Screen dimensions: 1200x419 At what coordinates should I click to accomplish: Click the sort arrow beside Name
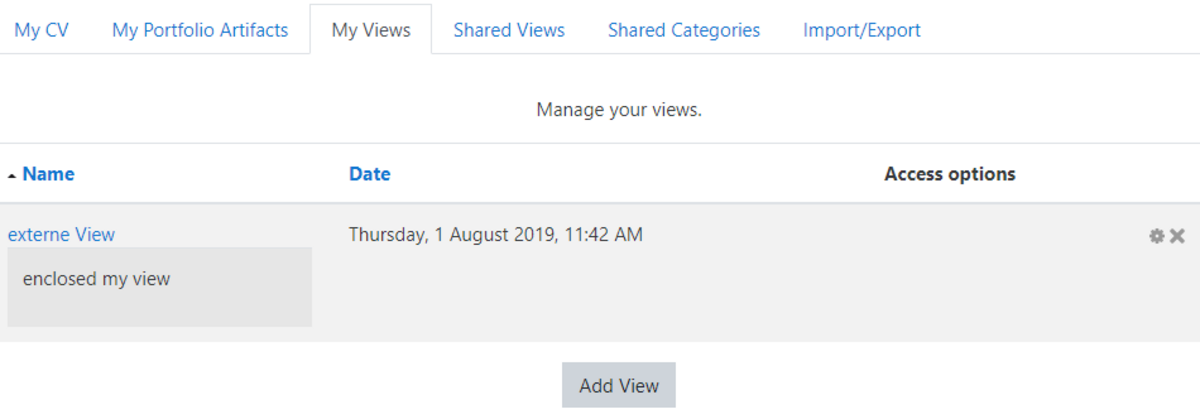click(11, 175)
